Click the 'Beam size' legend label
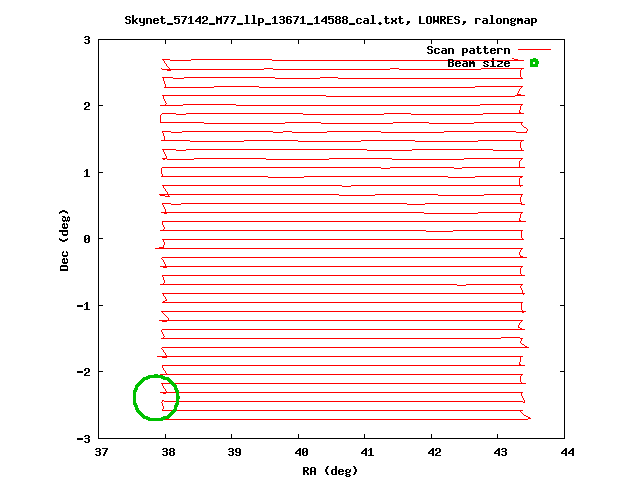 point(478,63)
